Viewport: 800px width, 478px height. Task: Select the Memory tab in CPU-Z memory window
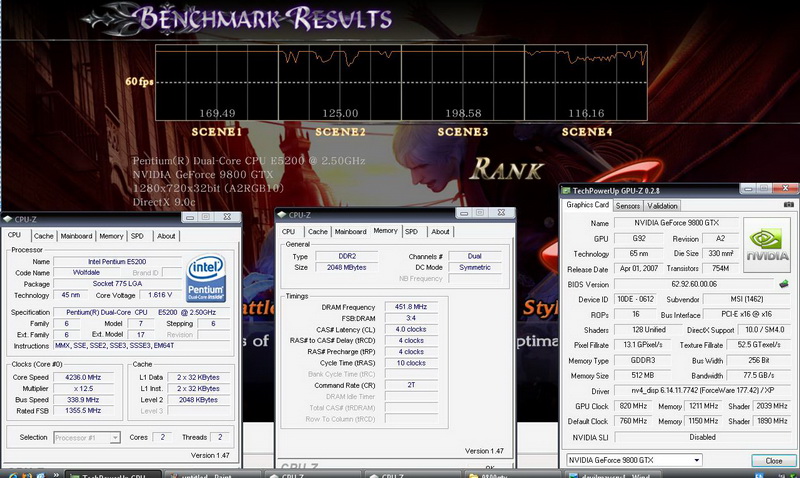(386, 231)
